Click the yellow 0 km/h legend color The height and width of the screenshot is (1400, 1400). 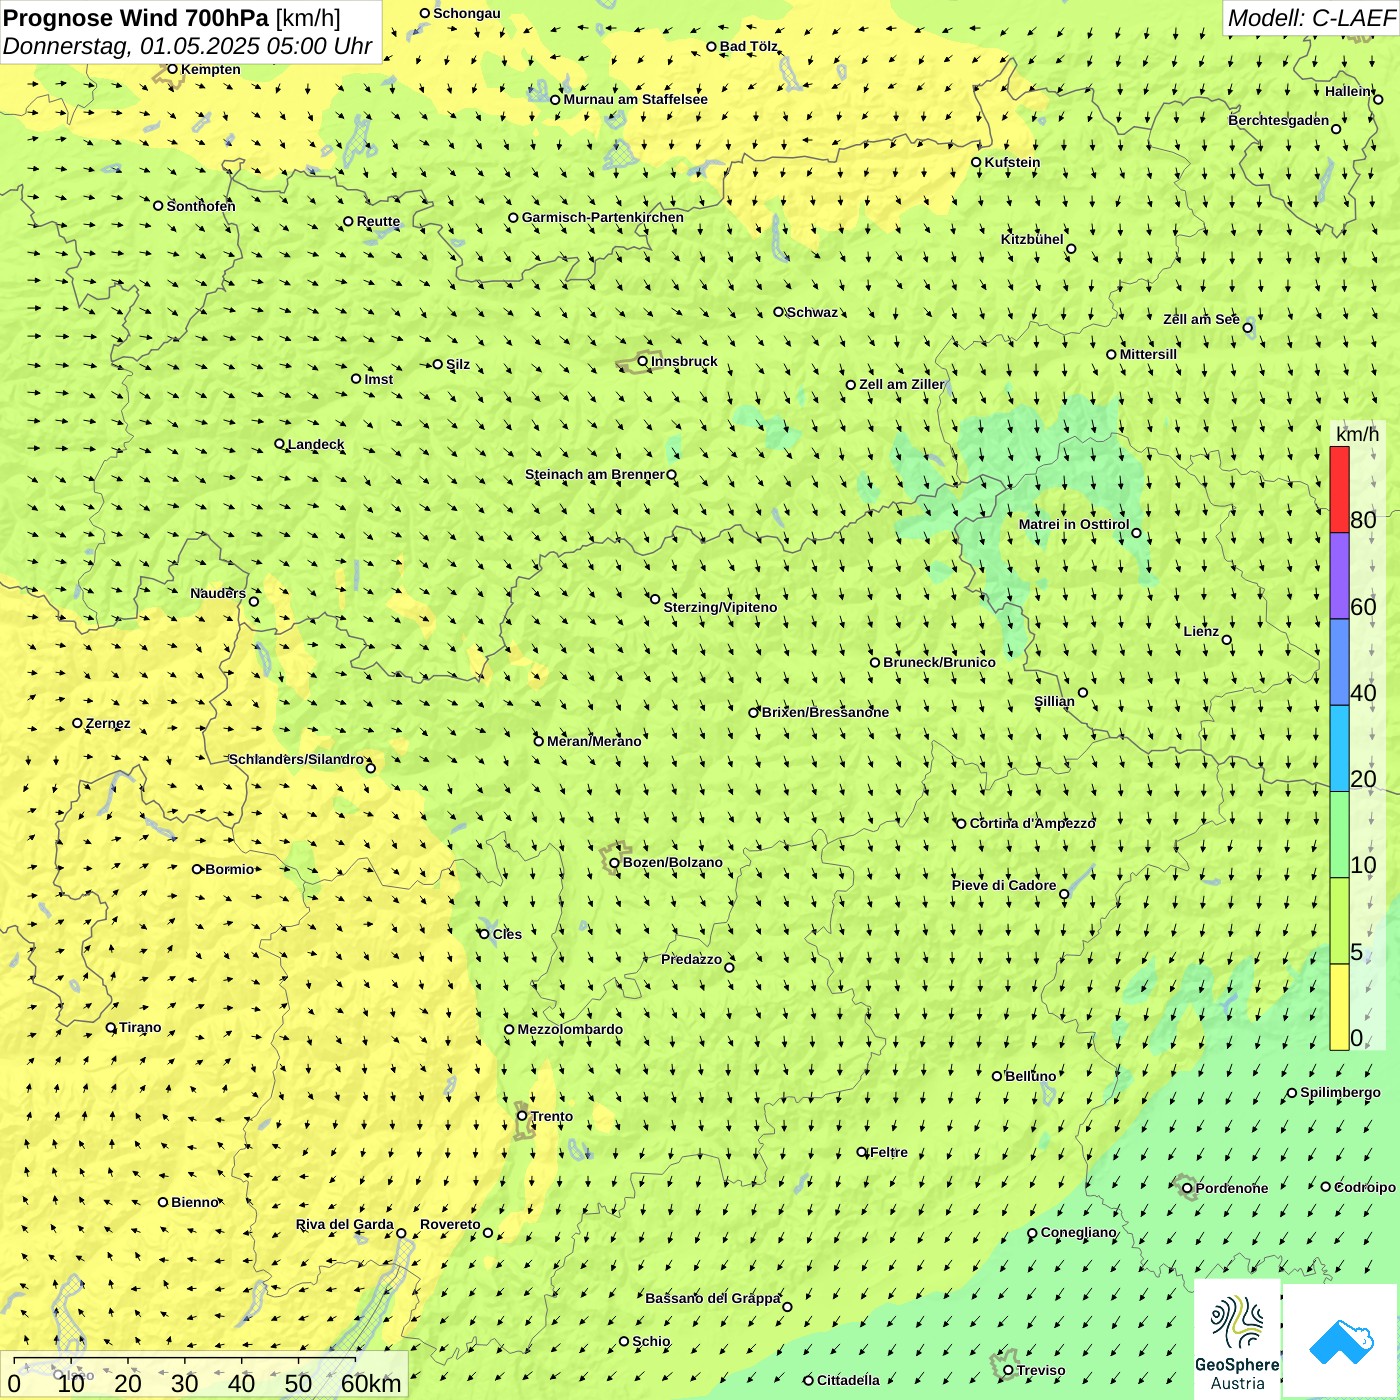coord(1339,1007)
